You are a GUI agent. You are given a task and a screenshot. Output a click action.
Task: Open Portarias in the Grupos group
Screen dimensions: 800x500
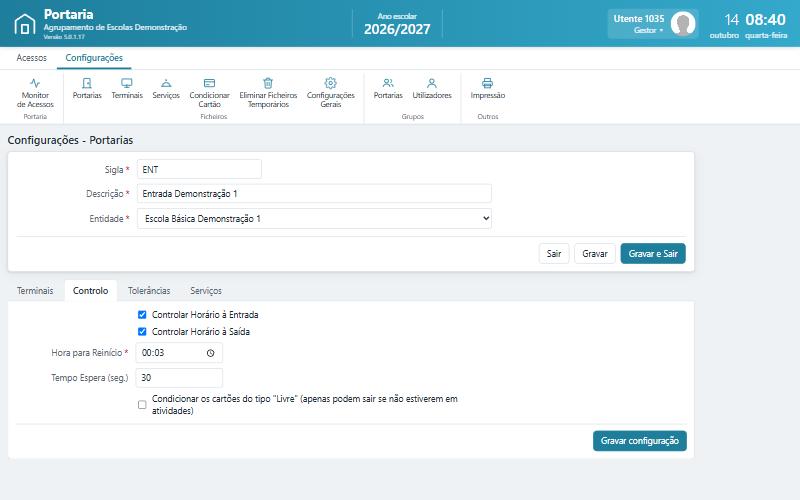click(x=388, y=88)
